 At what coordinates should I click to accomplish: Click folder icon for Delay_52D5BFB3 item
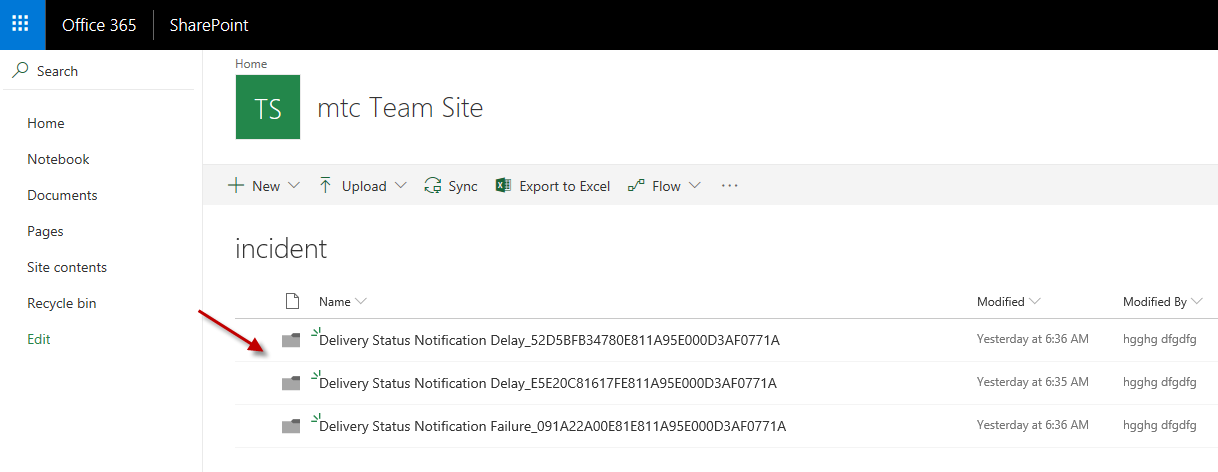[291, 341]
